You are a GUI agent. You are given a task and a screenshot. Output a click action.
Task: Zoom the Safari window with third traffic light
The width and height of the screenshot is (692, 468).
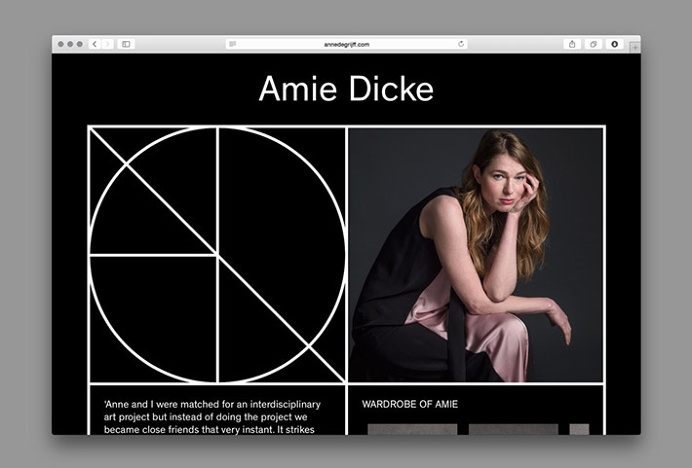coord(79,44)
